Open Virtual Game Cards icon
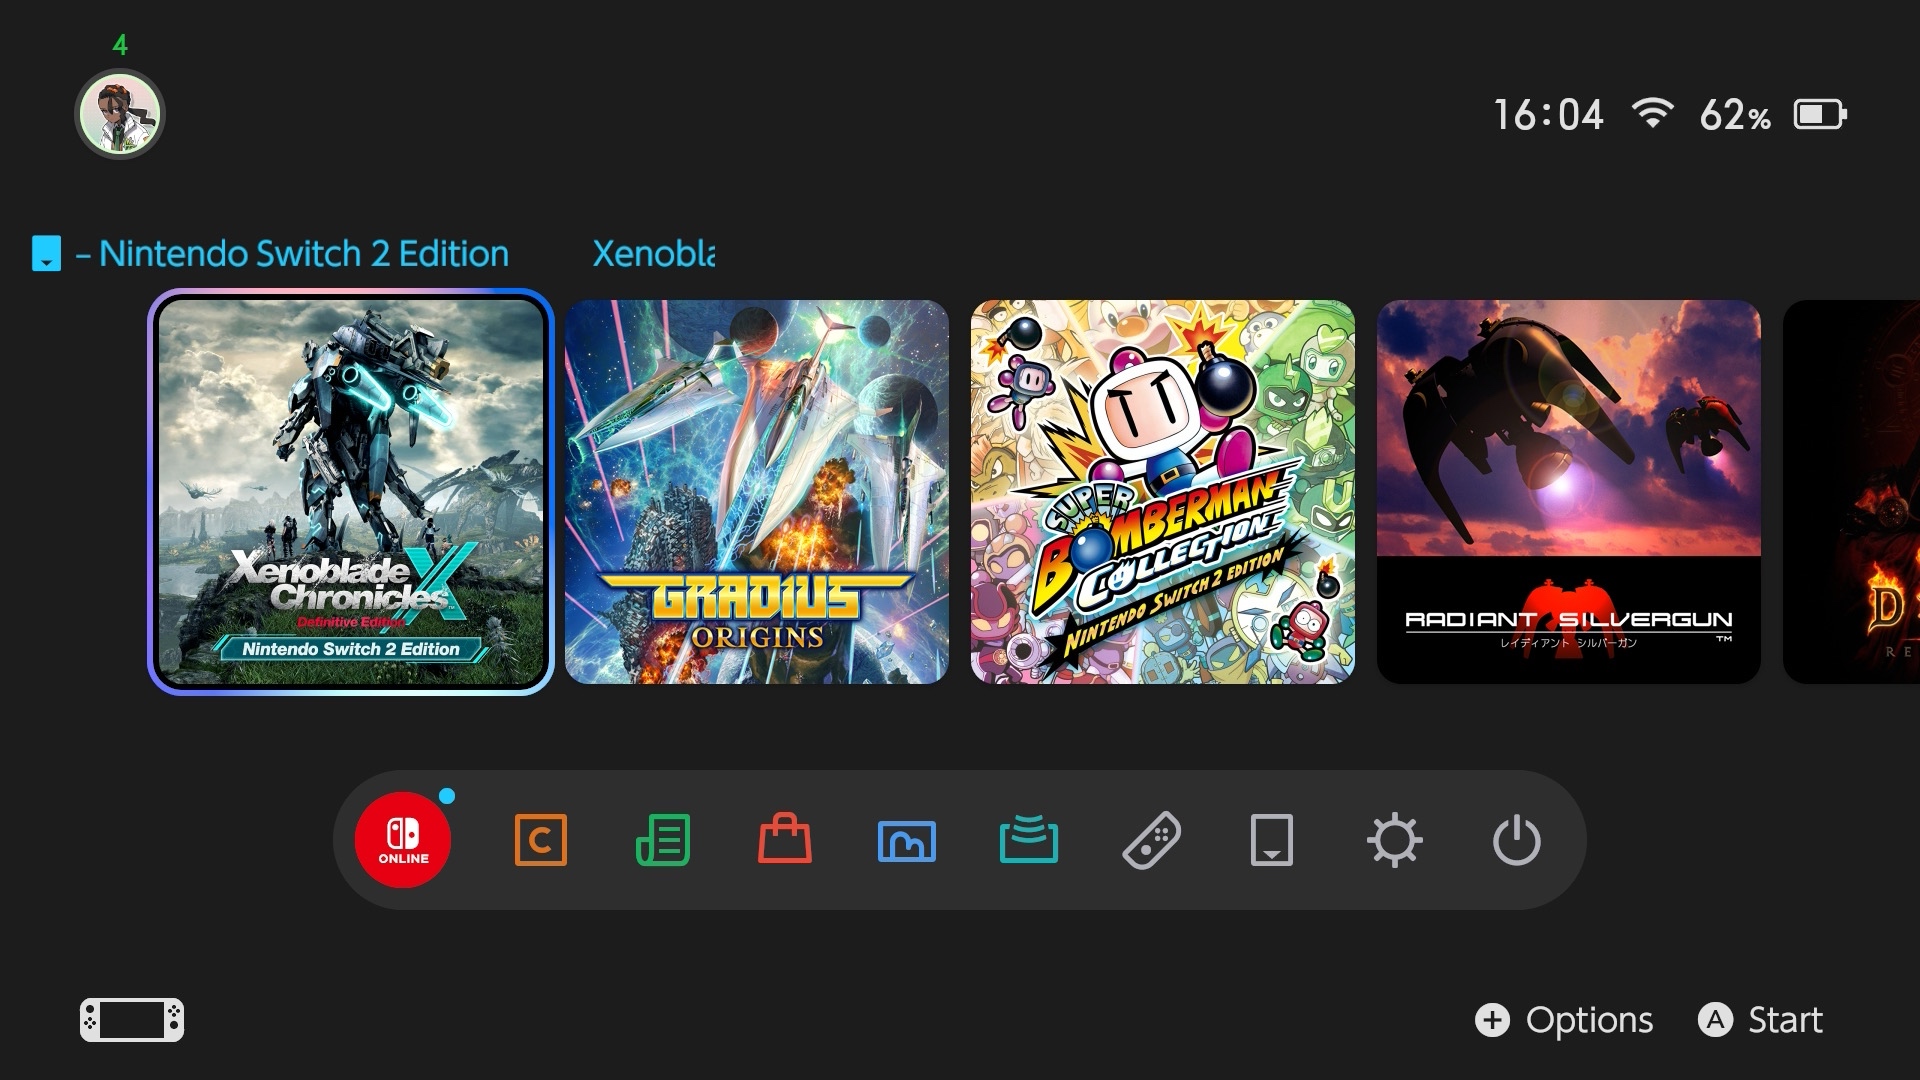Viewport: 1920px width, 1080px height. (x=1272, y=840)
